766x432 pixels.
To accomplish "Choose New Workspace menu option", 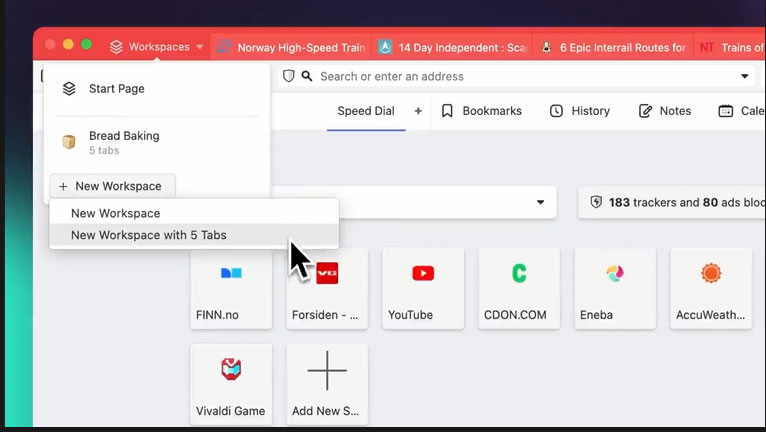I will point(194,213).
